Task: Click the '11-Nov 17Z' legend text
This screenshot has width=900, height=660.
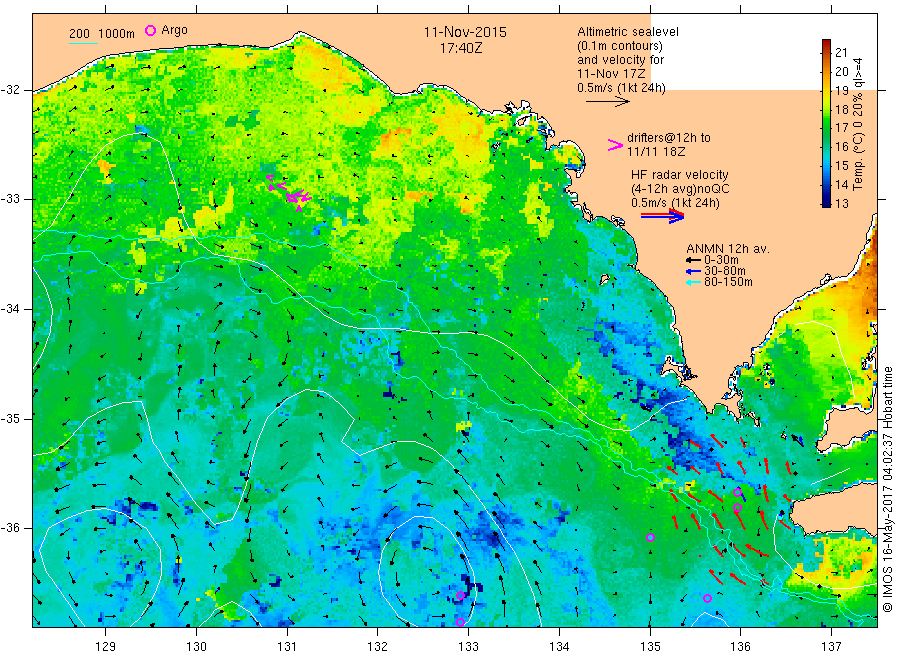Action: click(611, 74)
